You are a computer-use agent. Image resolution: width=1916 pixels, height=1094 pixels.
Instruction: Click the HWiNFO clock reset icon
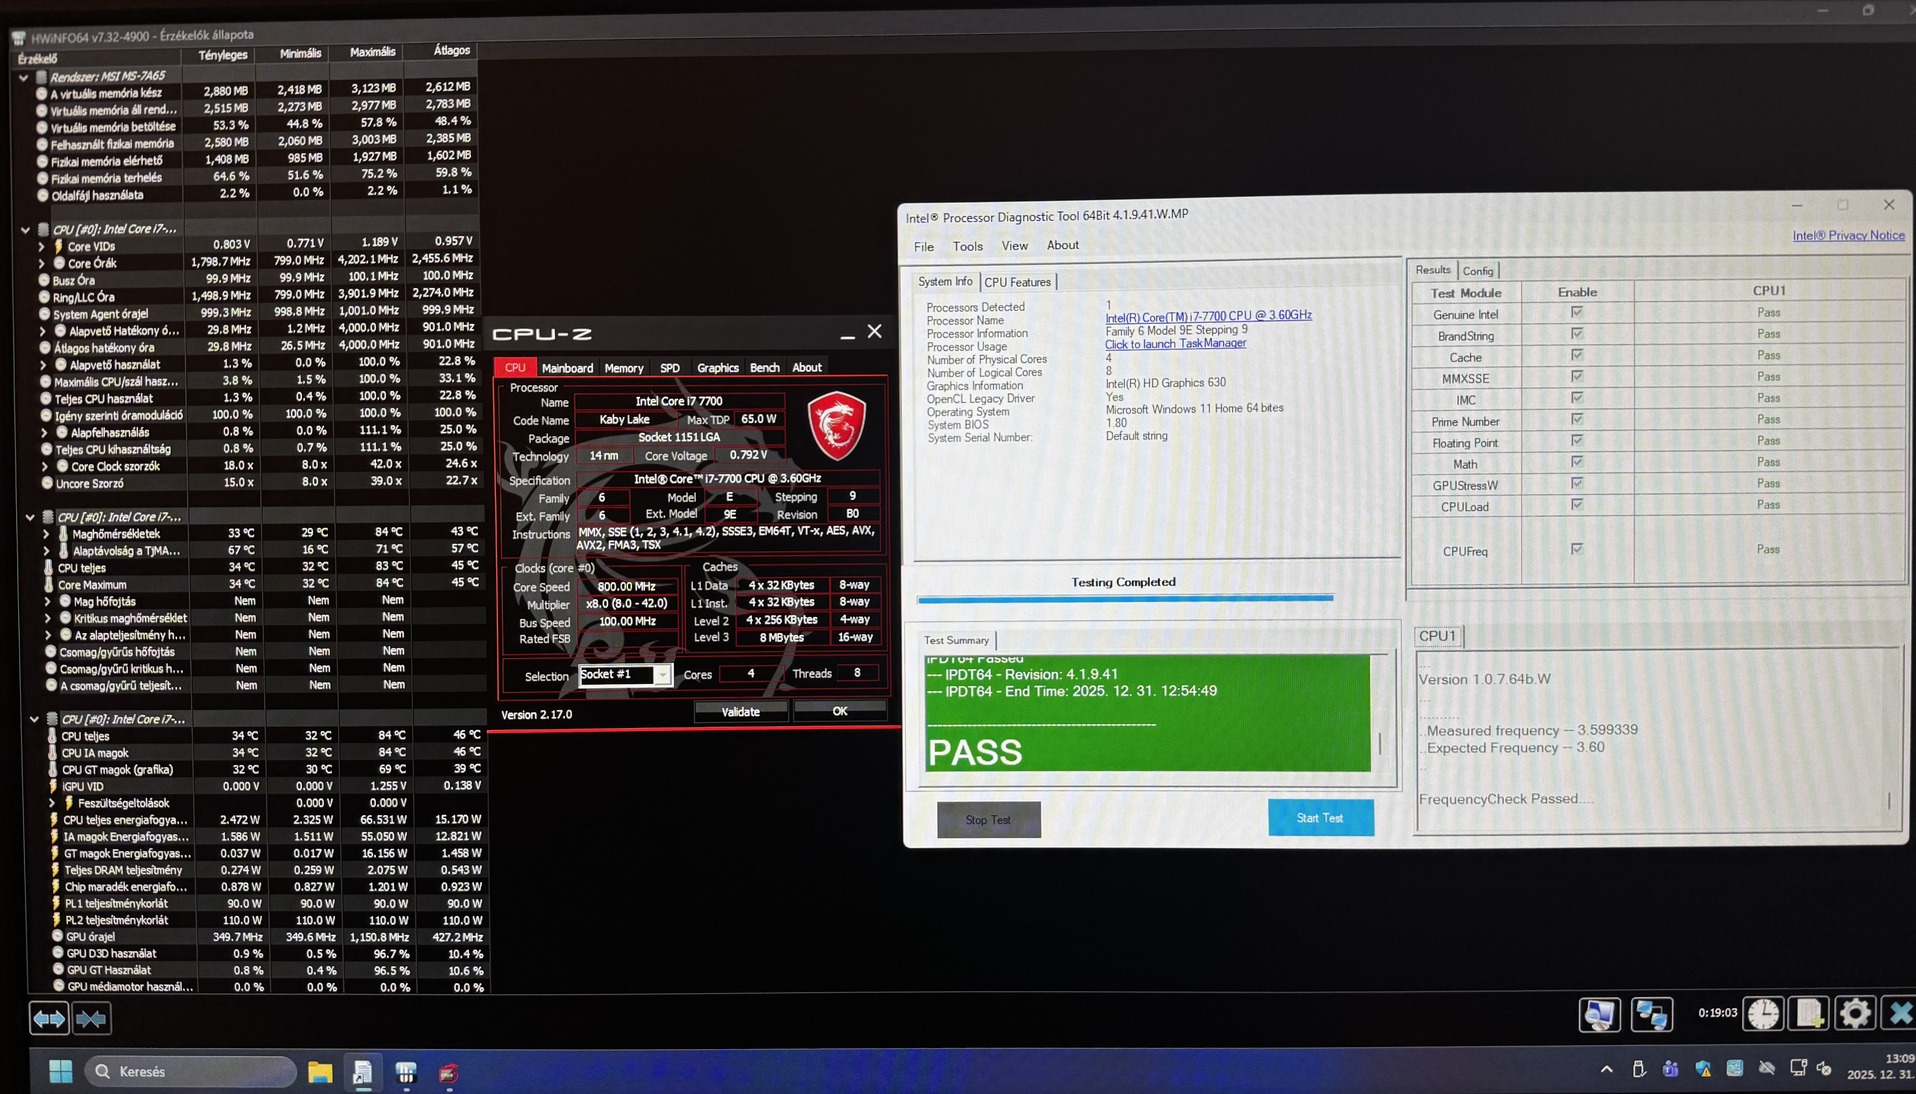[x=1763, y=1014]
